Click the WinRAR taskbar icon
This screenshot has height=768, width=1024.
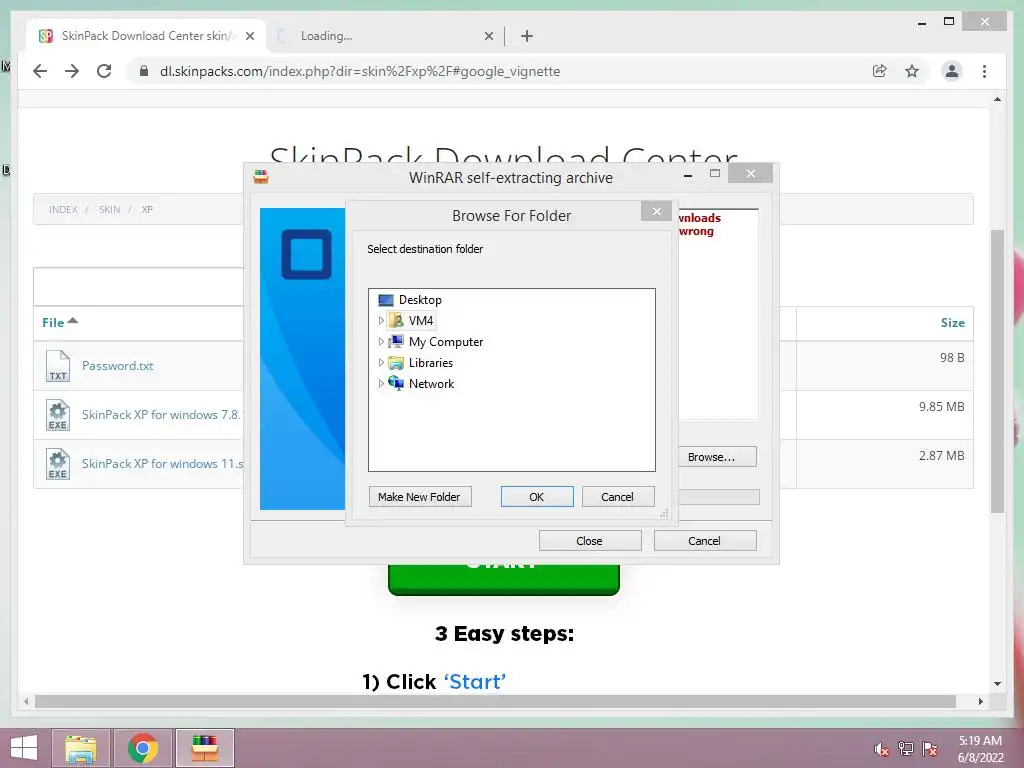tap(205, 748)
